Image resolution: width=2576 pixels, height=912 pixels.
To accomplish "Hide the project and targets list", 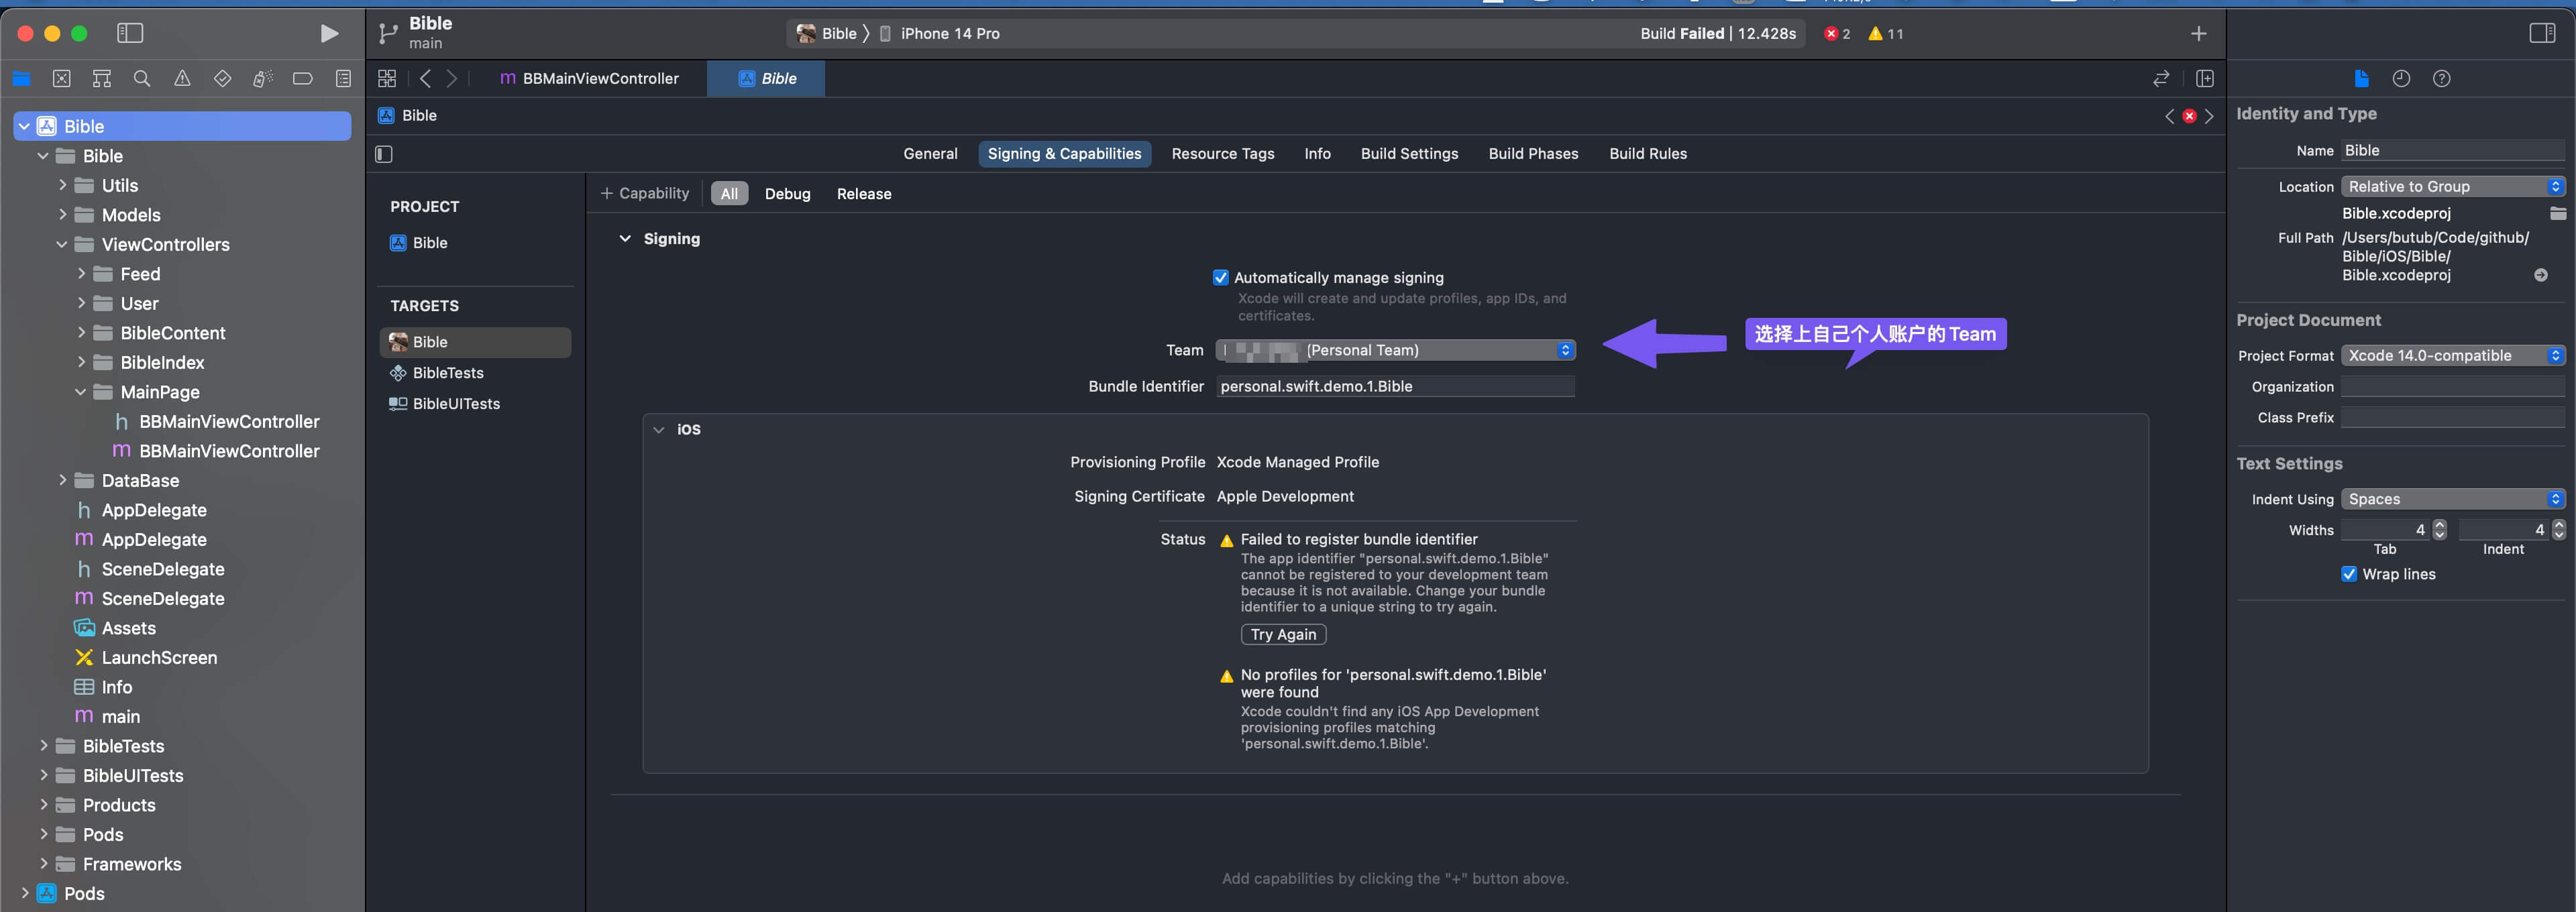I will (384, 154).
